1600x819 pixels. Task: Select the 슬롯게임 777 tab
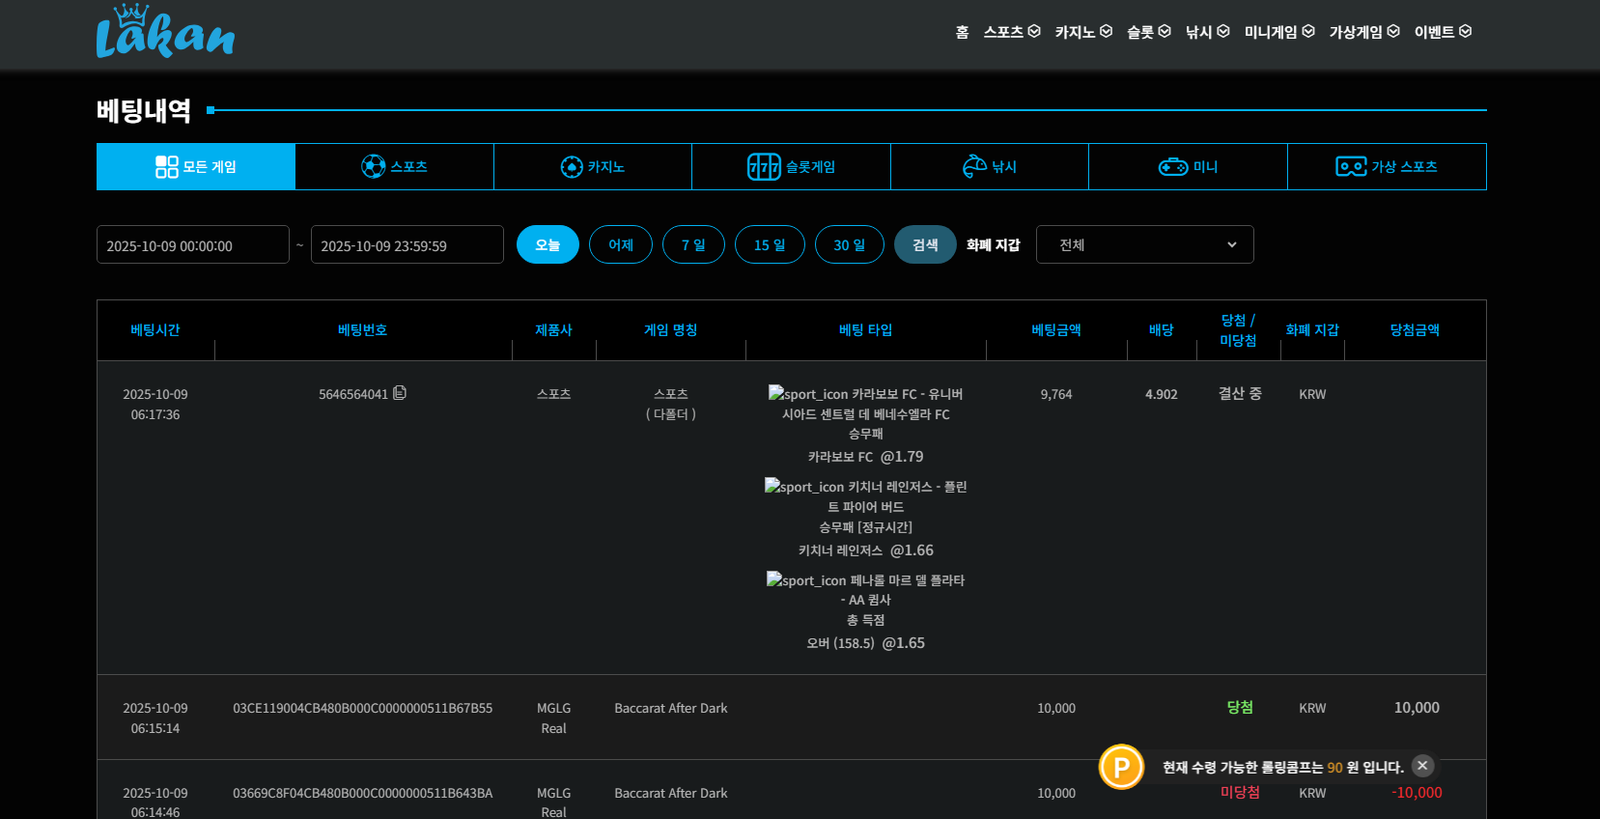click(x=790, y=167)
